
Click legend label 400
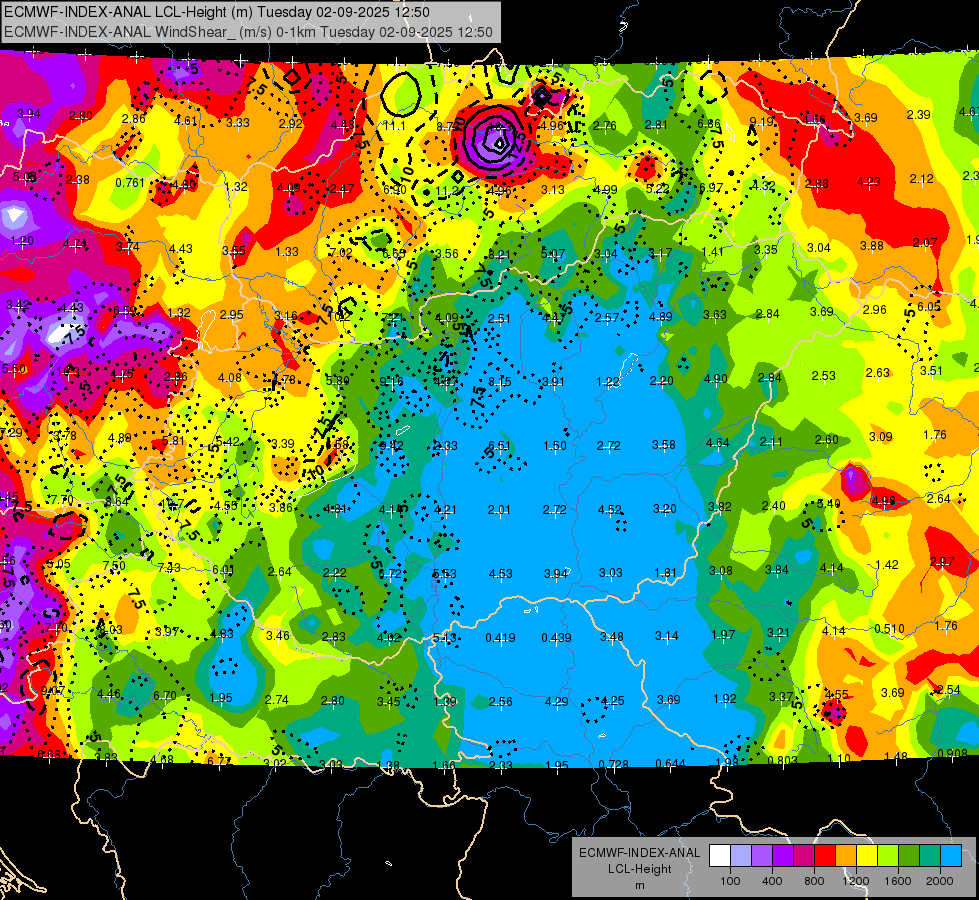click(x=772, y=881)
